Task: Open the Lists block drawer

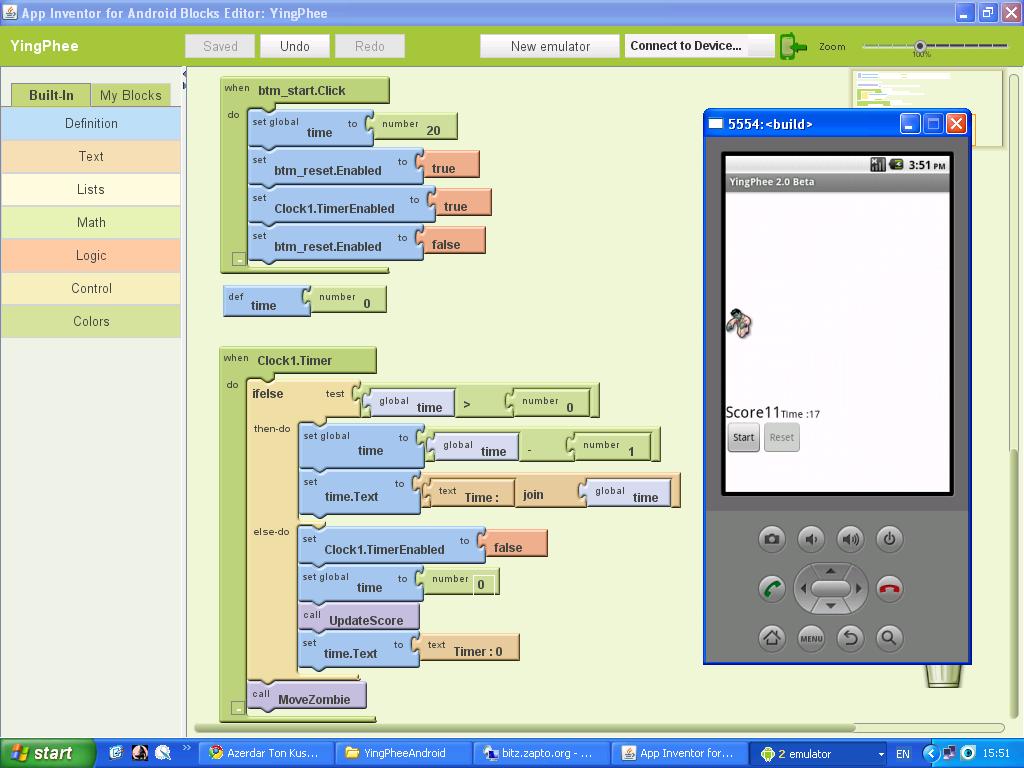Action: (91, 189)
